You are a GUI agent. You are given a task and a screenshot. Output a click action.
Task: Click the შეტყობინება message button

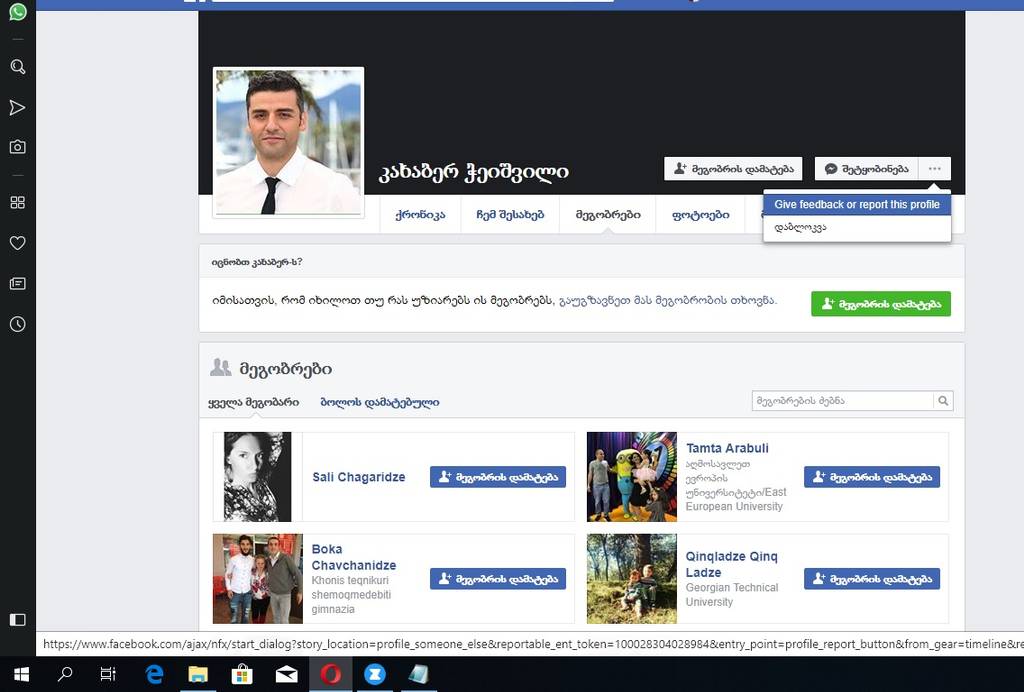867,168
